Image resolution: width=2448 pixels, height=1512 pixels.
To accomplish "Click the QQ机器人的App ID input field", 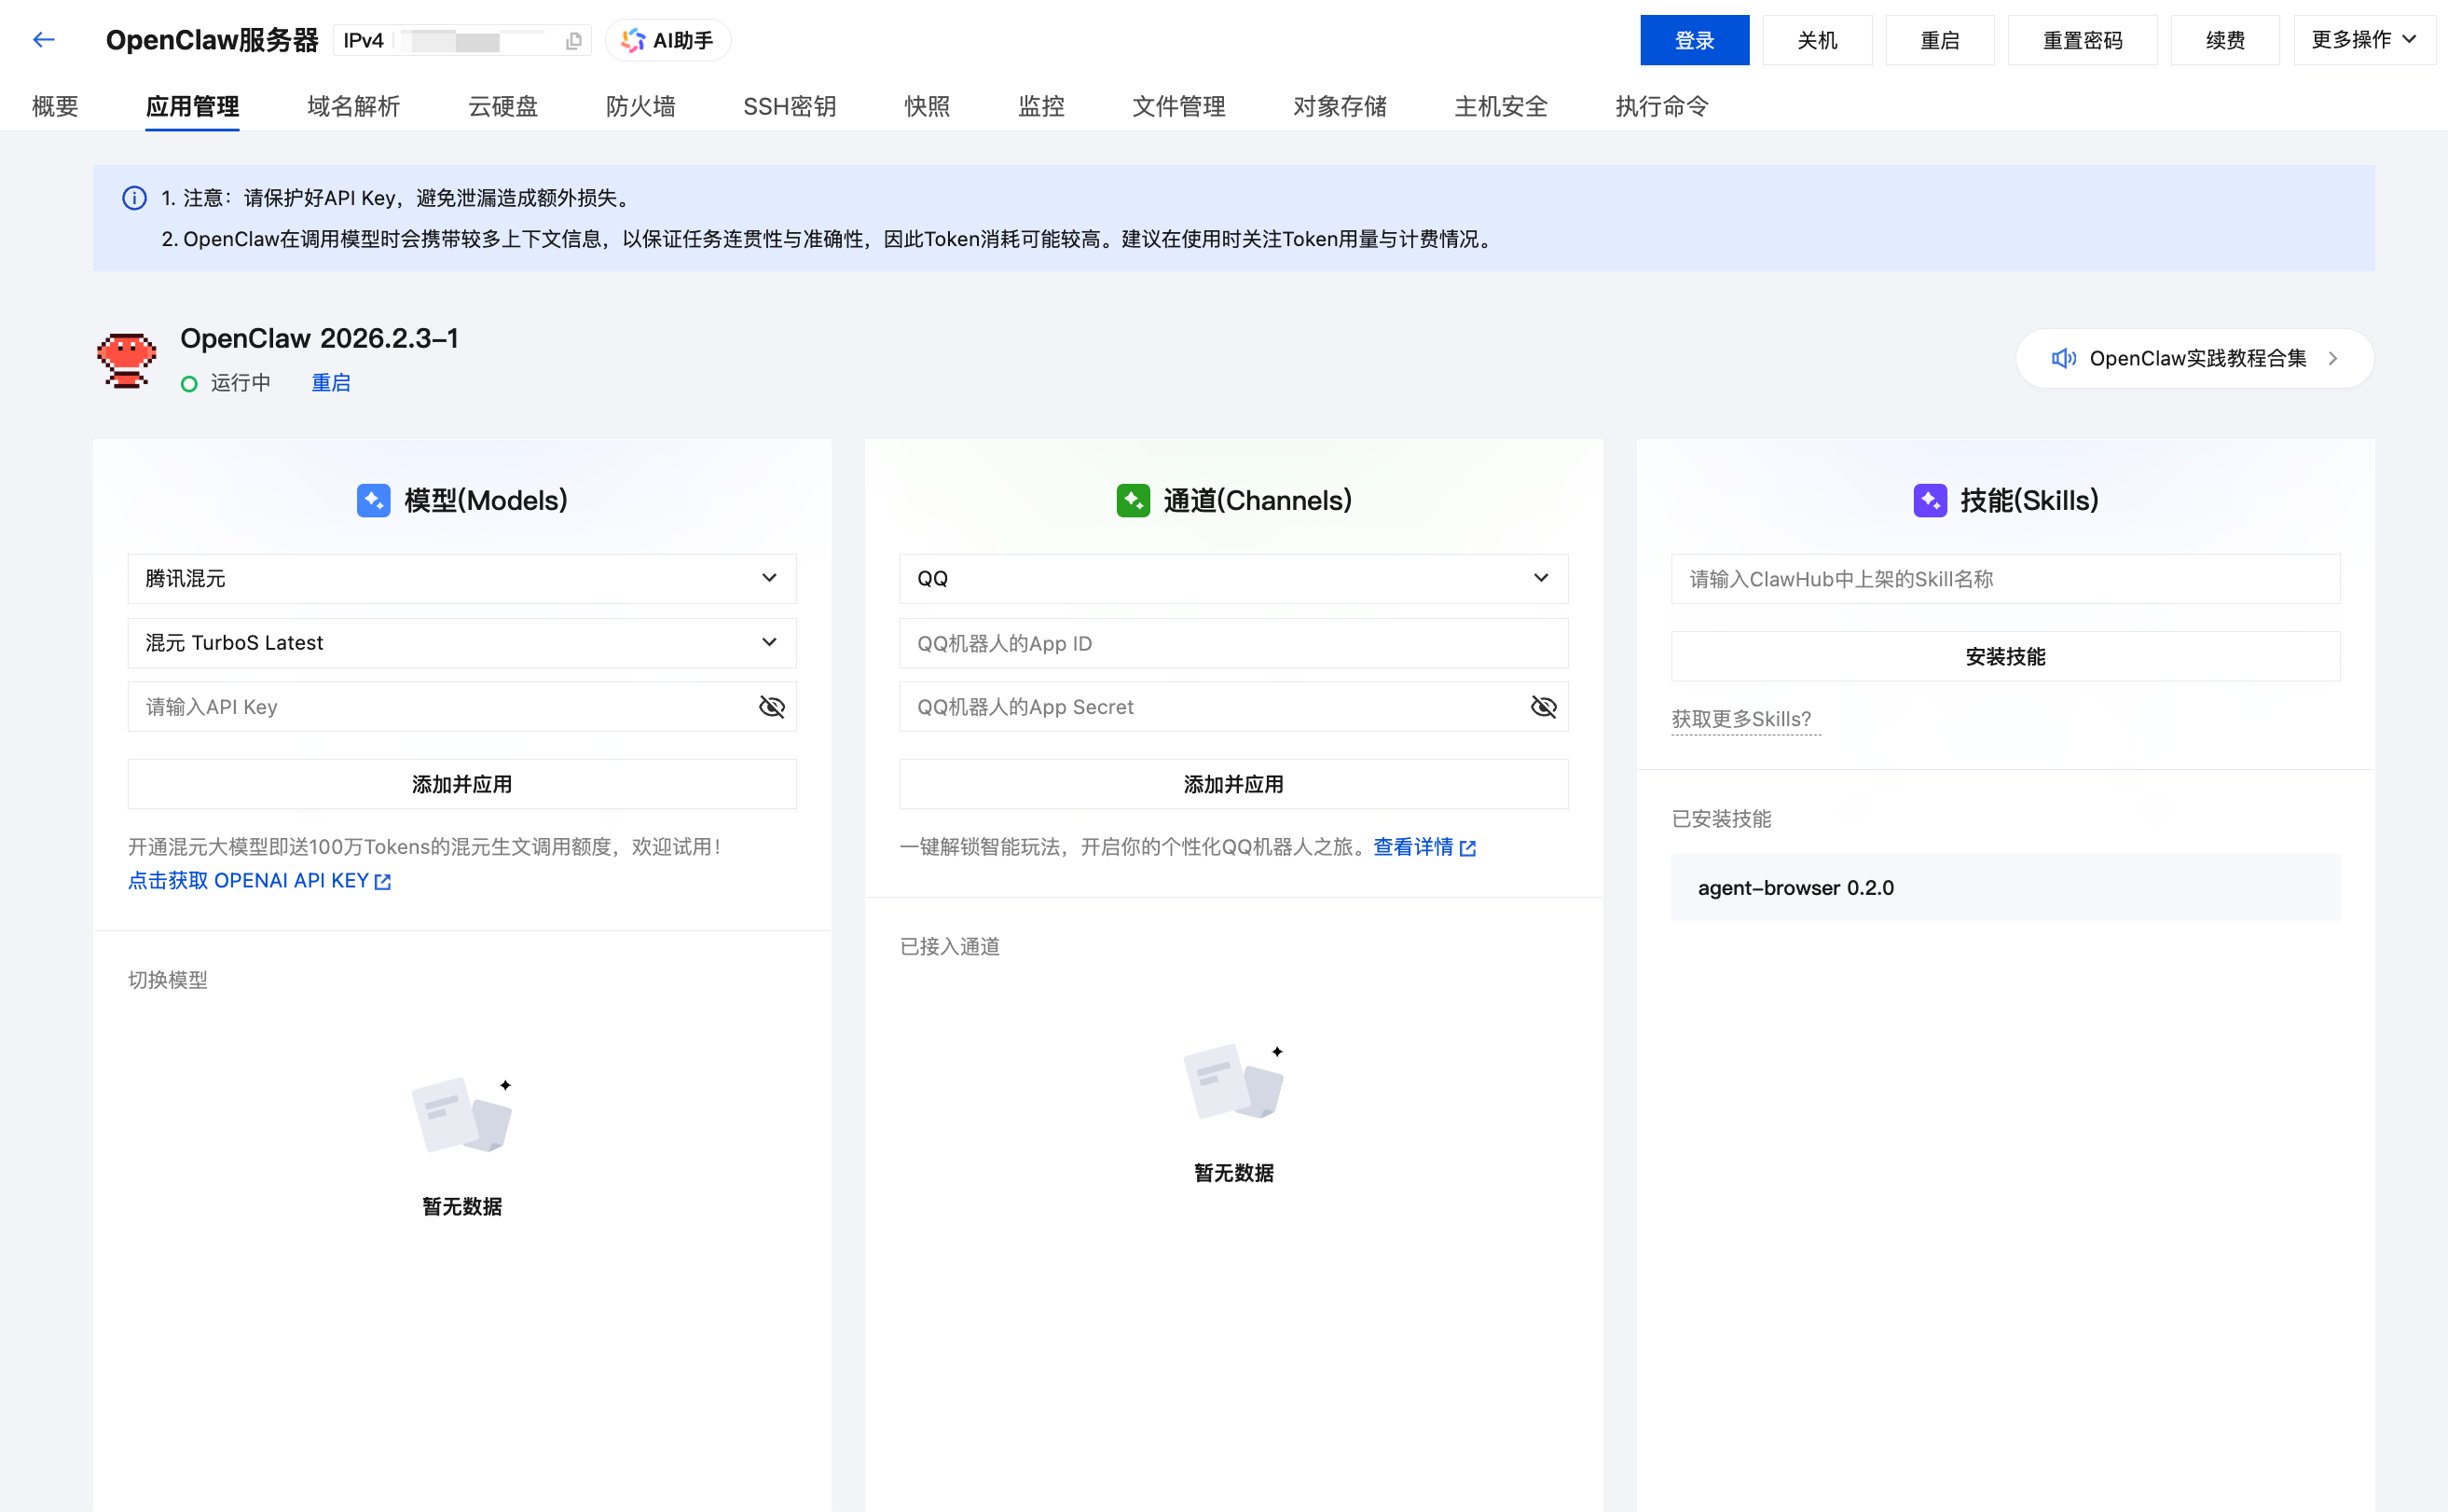I will pos(1234,643).
